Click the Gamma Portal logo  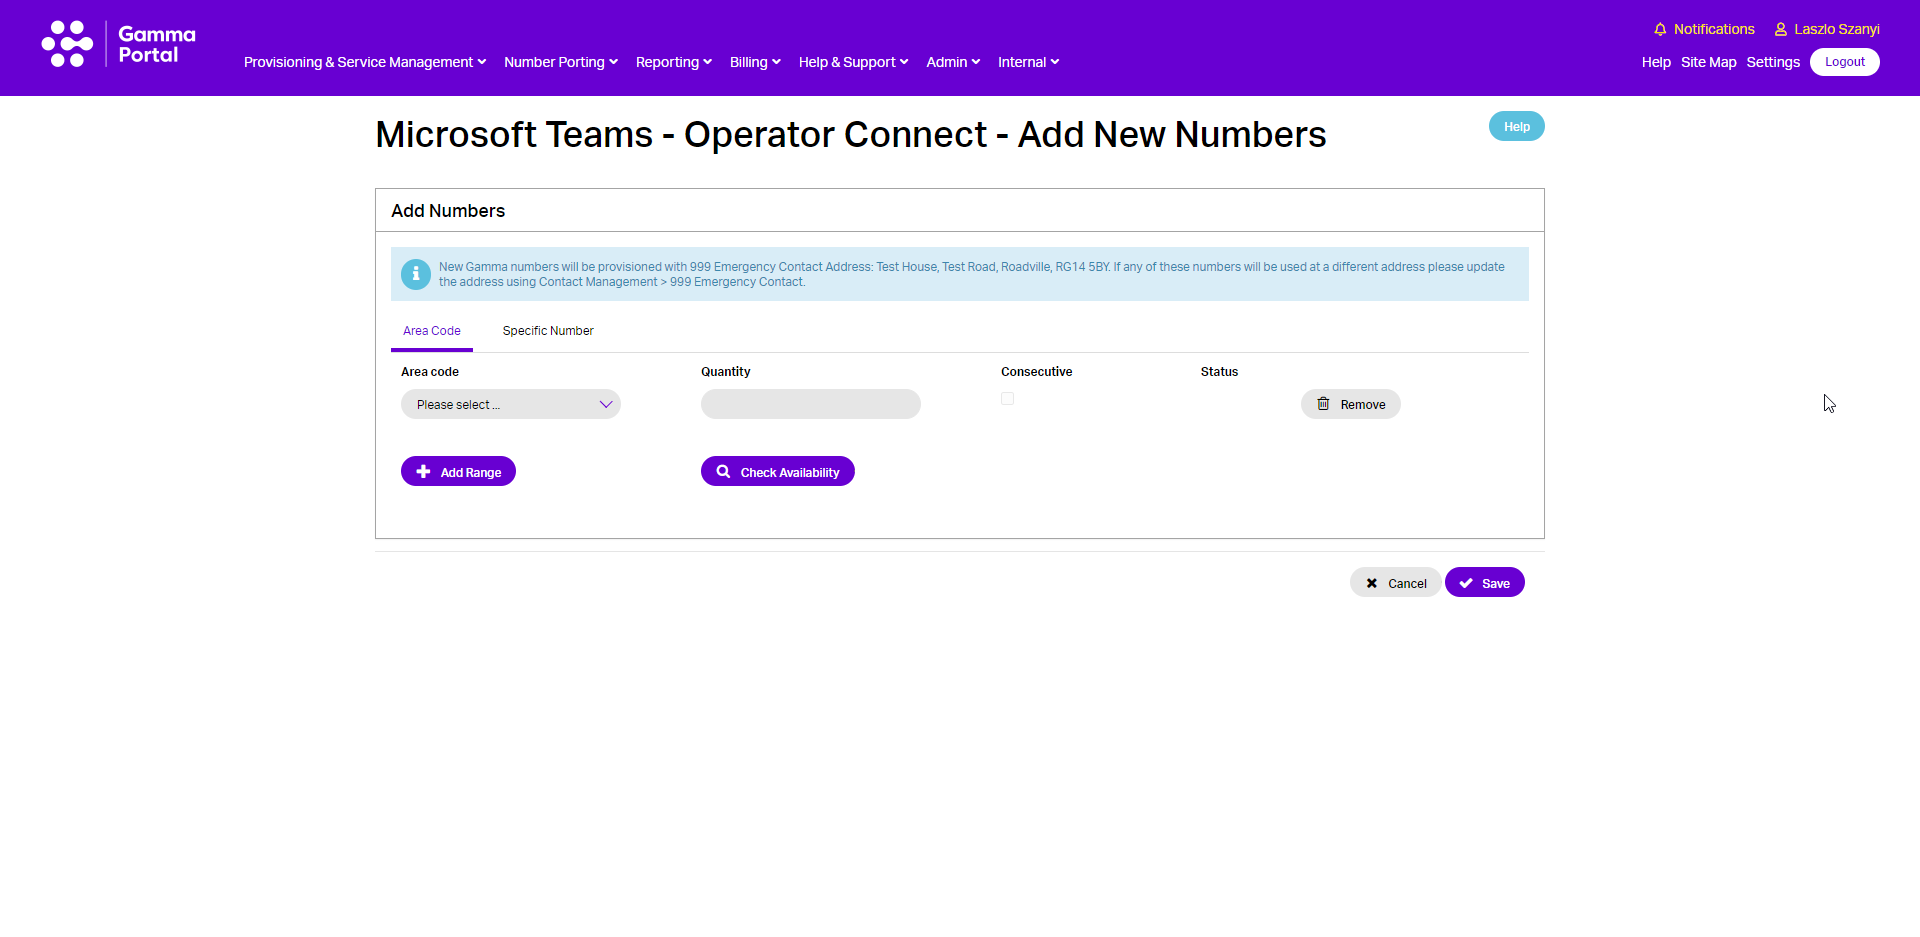pyautogui.click(x=118, y=44)
